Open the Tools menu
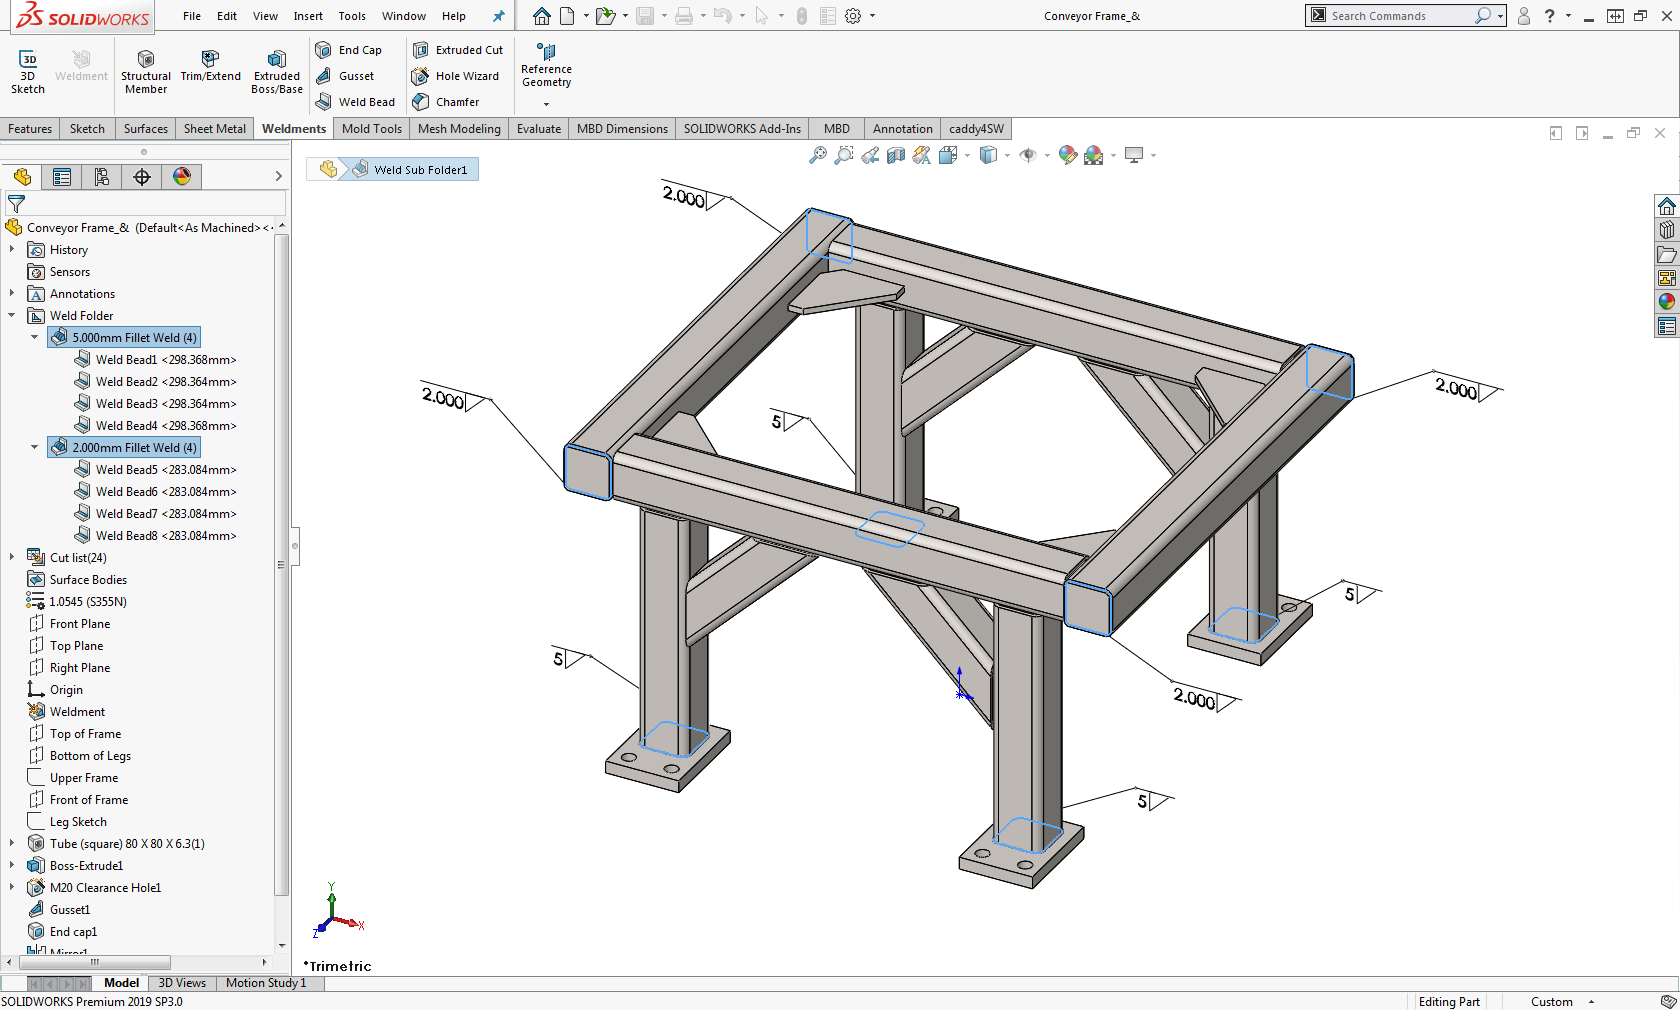The image size is (1680, 1010). click(352, 16)
